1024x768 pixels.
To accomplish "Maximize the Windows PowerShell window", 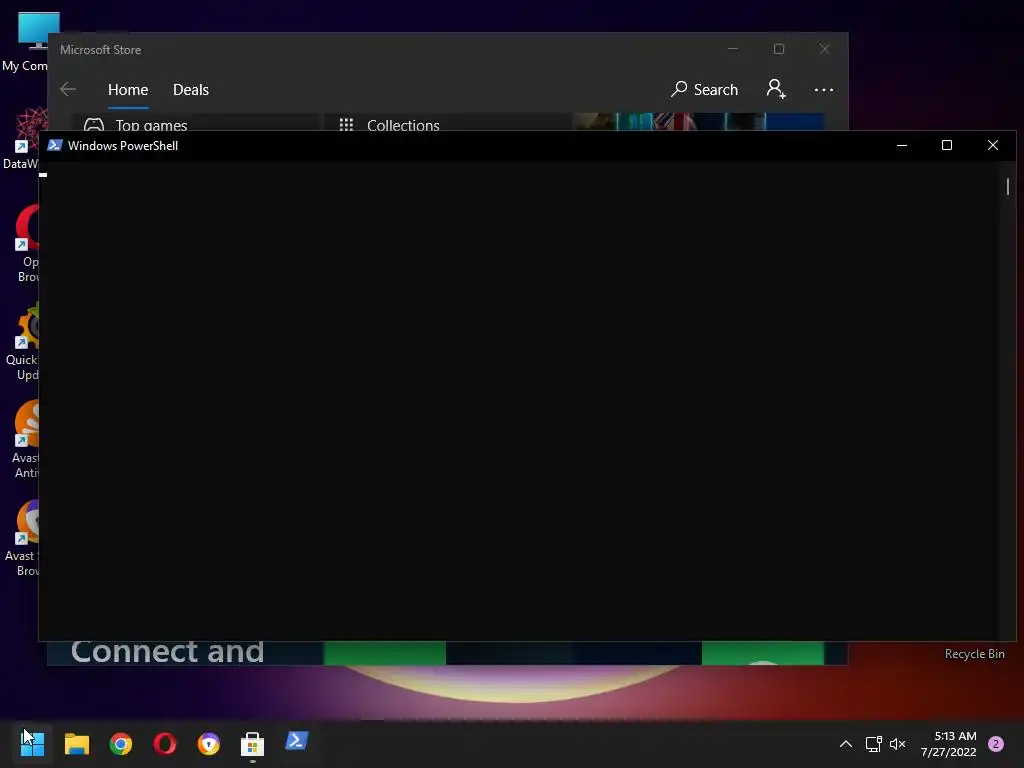I will pyautogui.click(x=947, y=145).
